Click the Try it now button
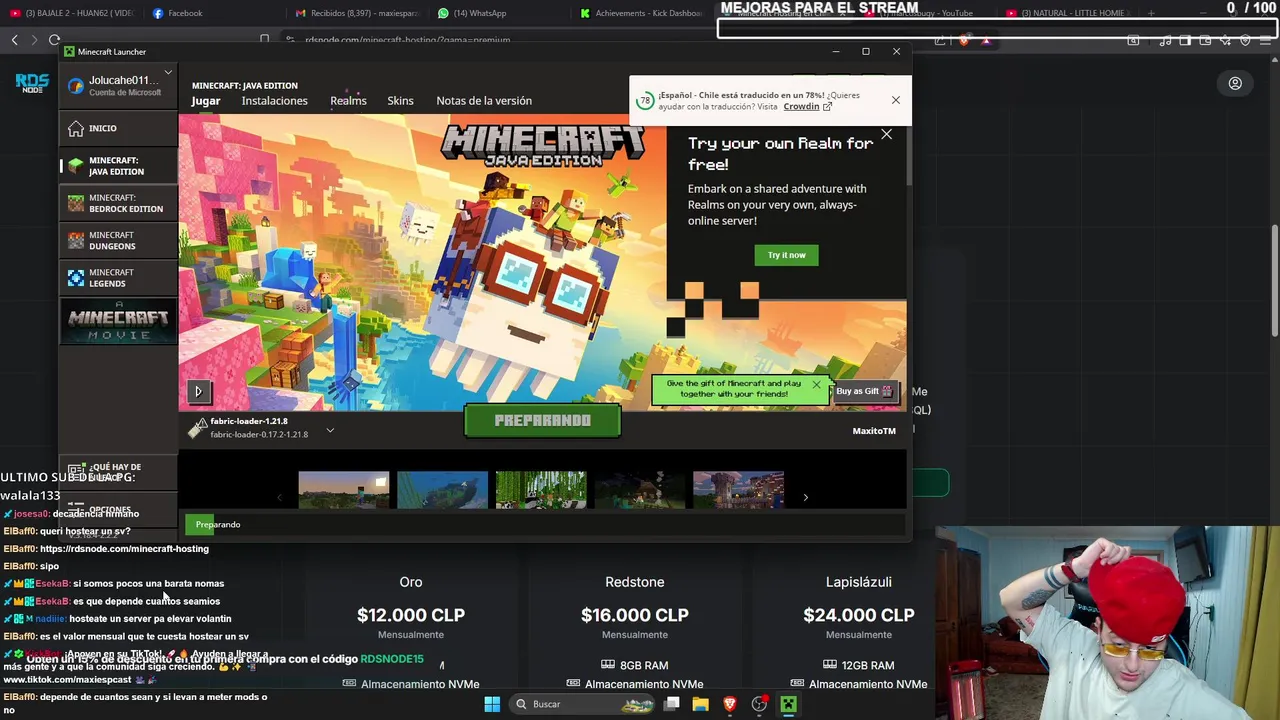The height and width of the screenshot is (720, 1280). tap(786, 255)
